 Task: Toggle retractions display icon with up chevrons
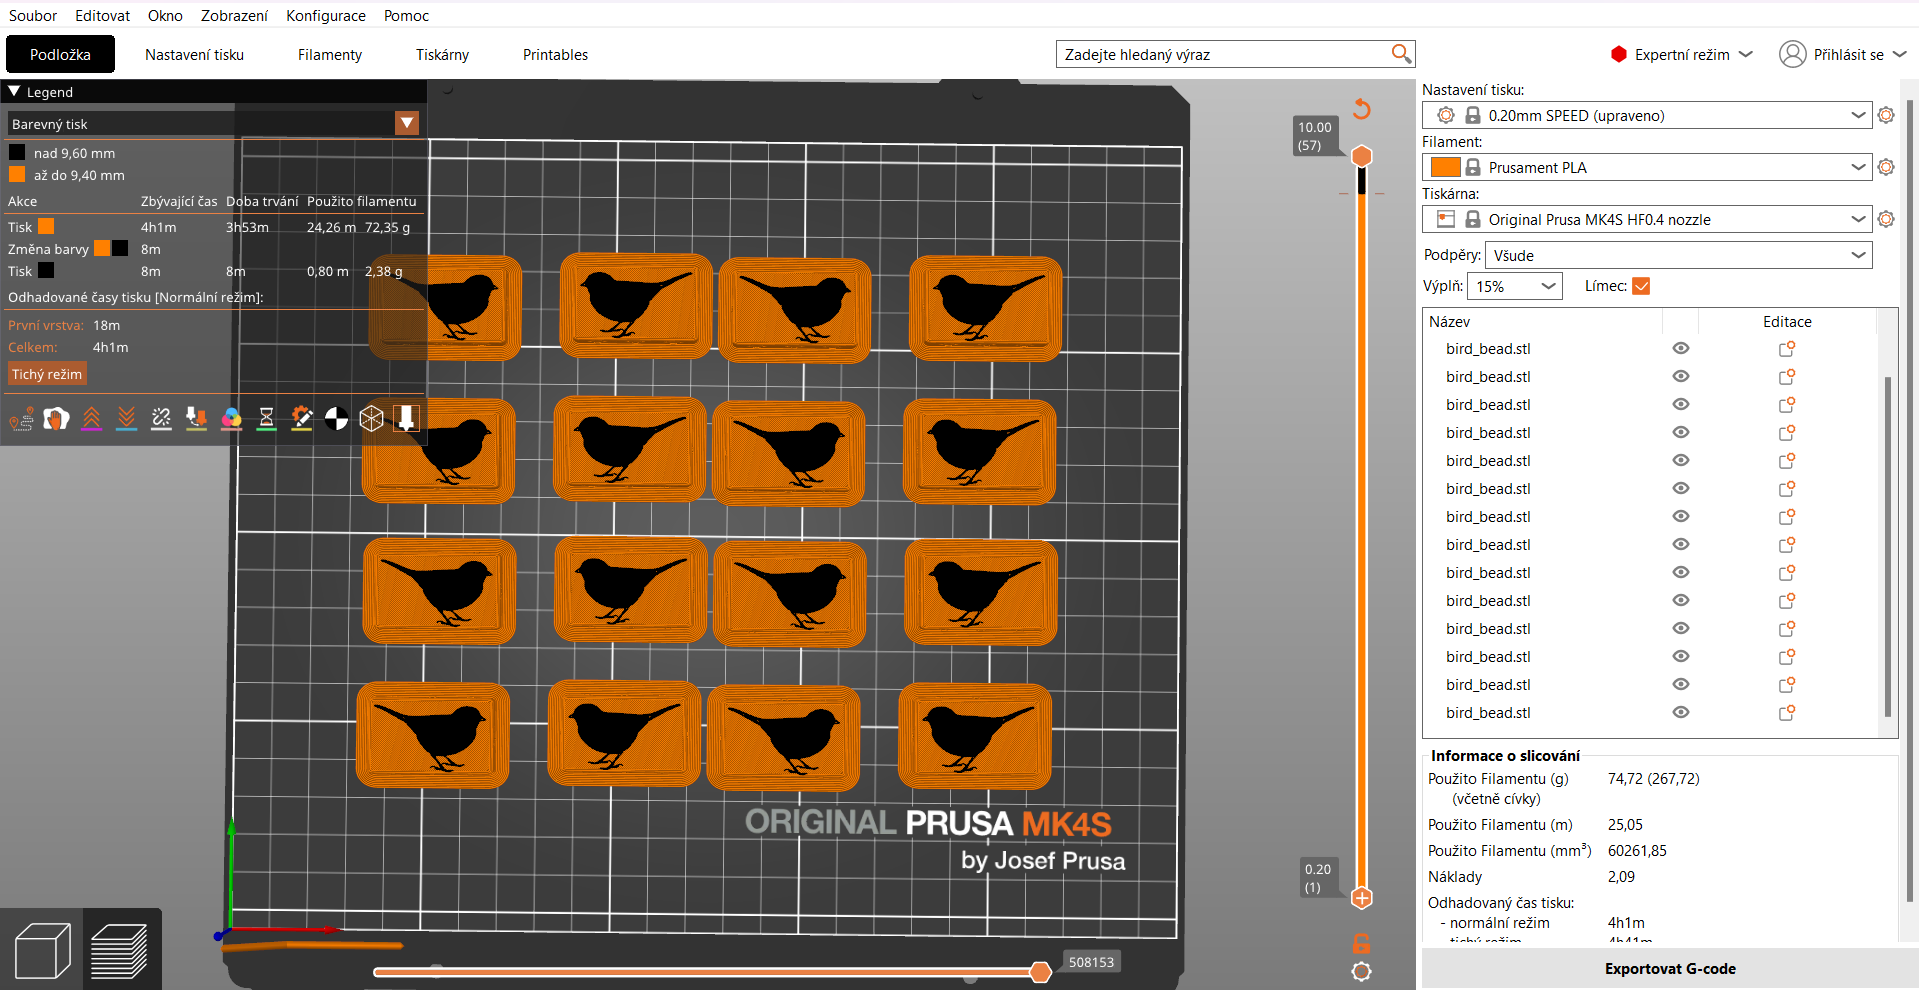click(91, 418)
